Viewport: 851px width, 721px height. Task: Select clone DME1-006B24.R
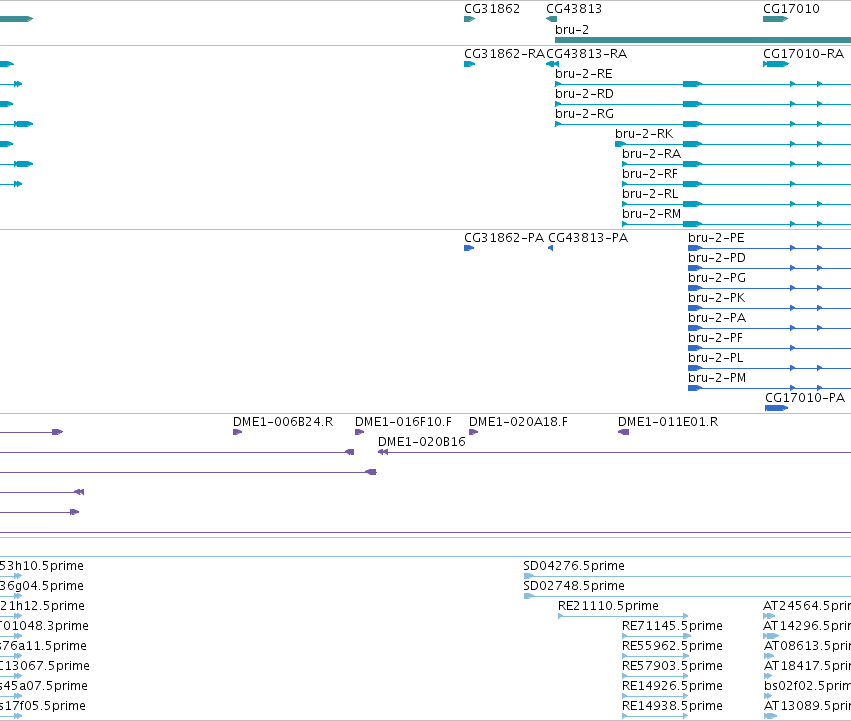click(x=283, y=422)
